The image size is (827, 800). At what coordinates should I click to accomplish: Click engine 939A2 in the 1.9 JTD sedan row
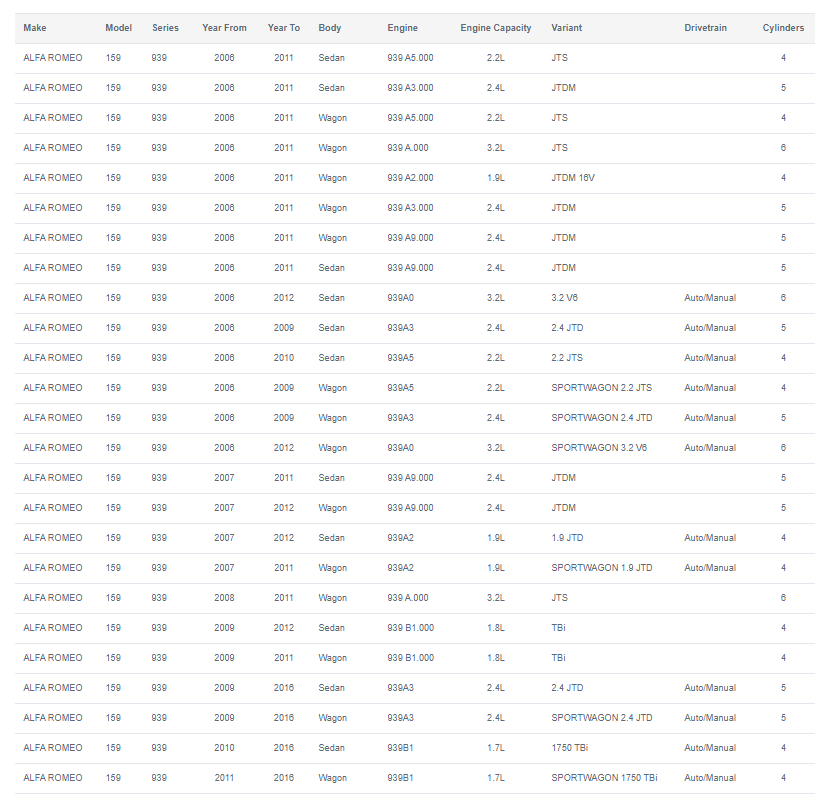point(400,538)
